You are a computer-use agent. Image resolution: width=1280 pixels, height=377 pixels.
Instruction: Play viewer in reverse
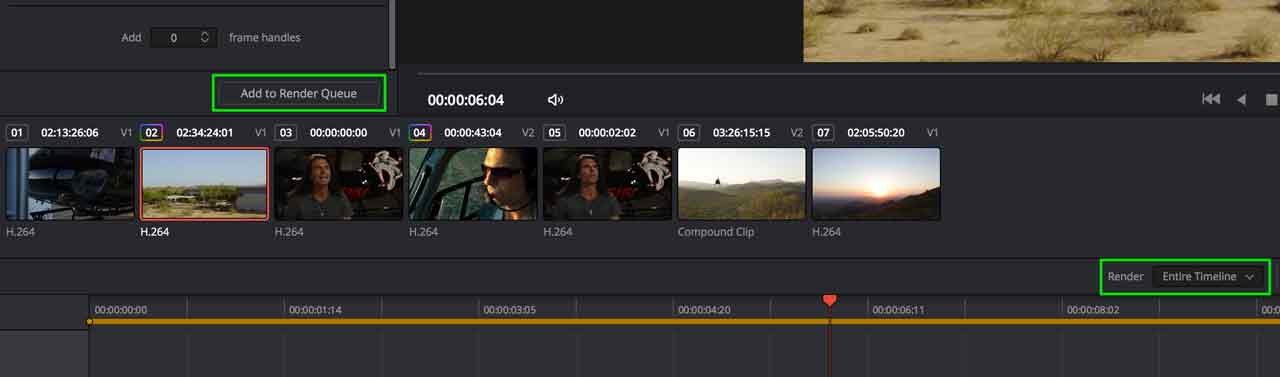click(x=1242, y=99)
